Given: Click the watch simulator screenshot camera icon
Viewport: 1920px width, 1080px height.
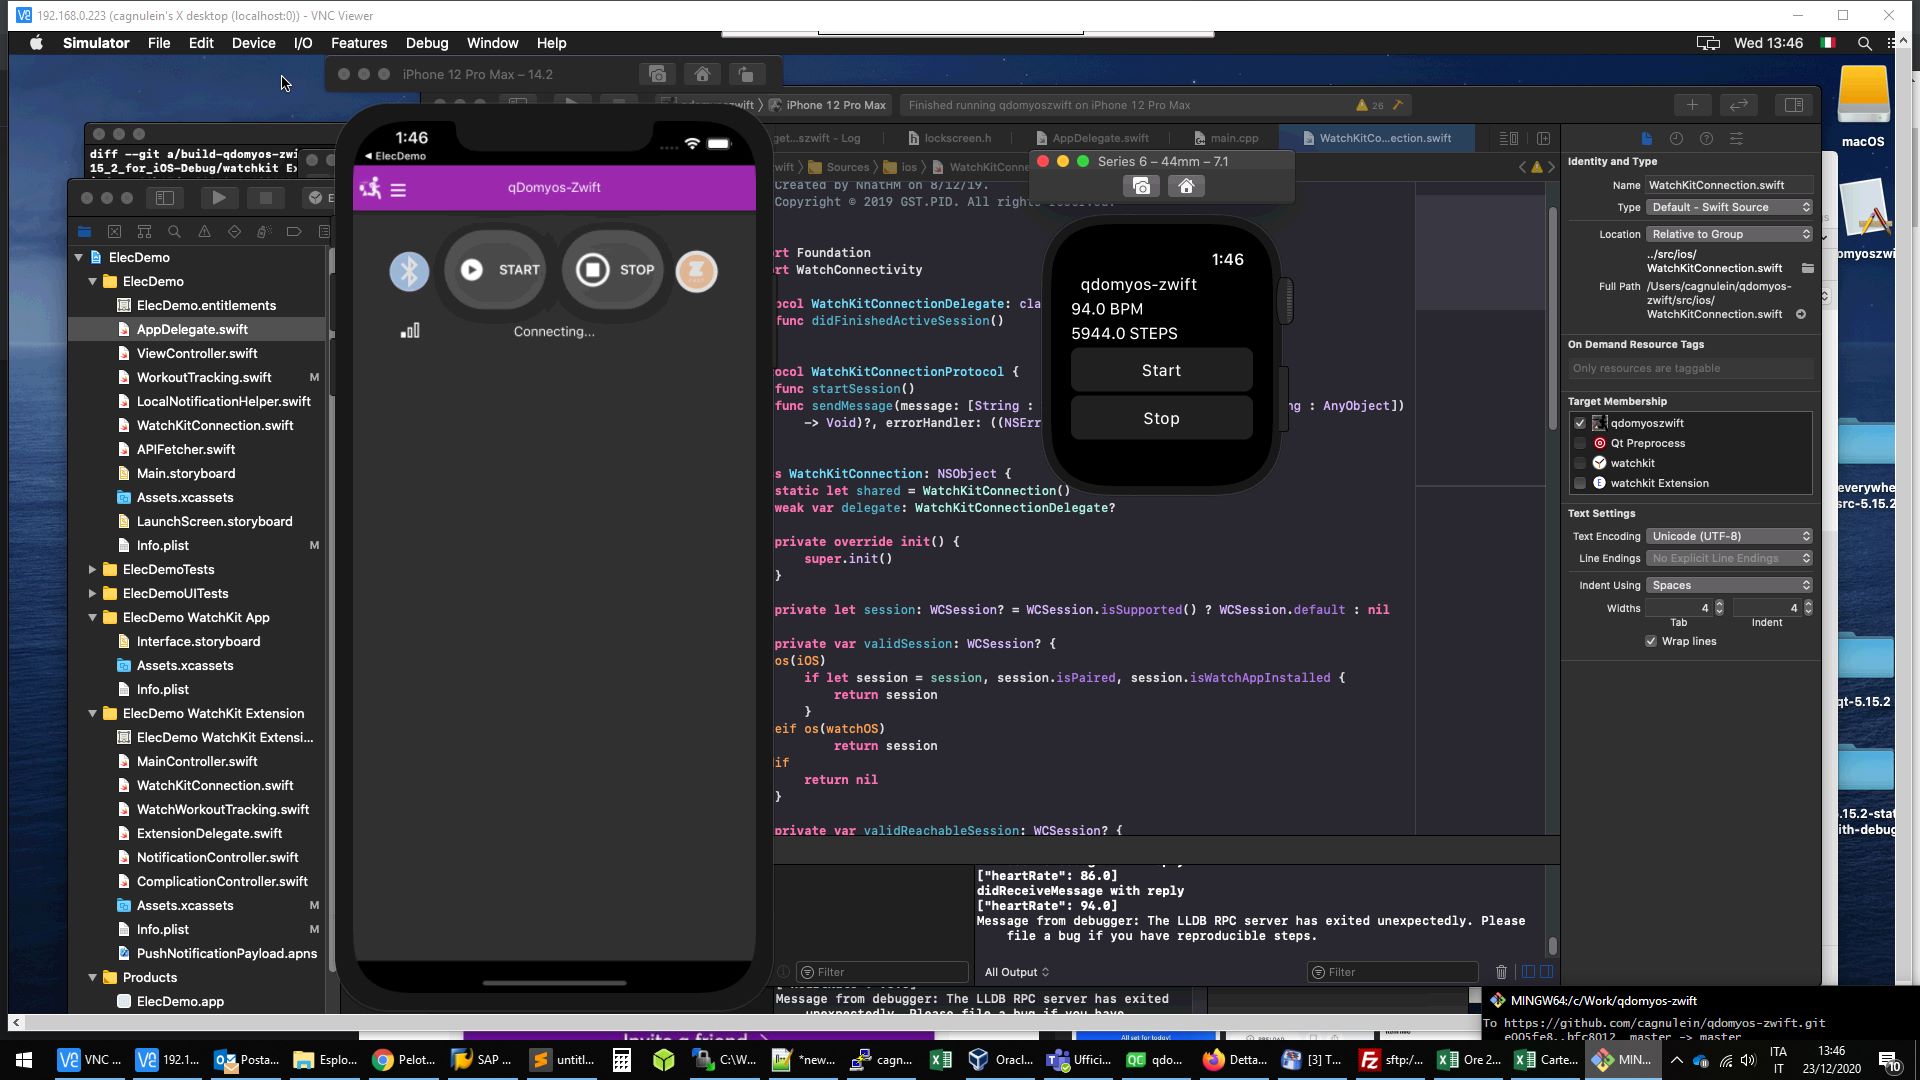Looking at the screenshot, I should tap(1141, 186).
